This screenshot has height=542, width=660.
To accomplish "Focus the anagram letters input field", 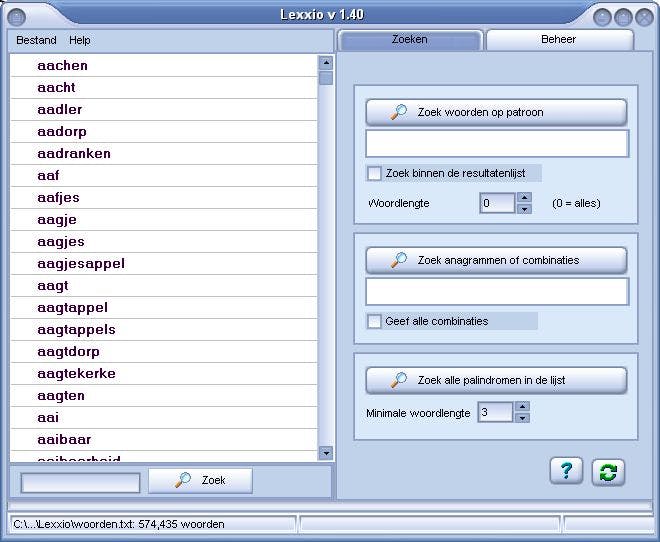I will click(x=497, y=291).
